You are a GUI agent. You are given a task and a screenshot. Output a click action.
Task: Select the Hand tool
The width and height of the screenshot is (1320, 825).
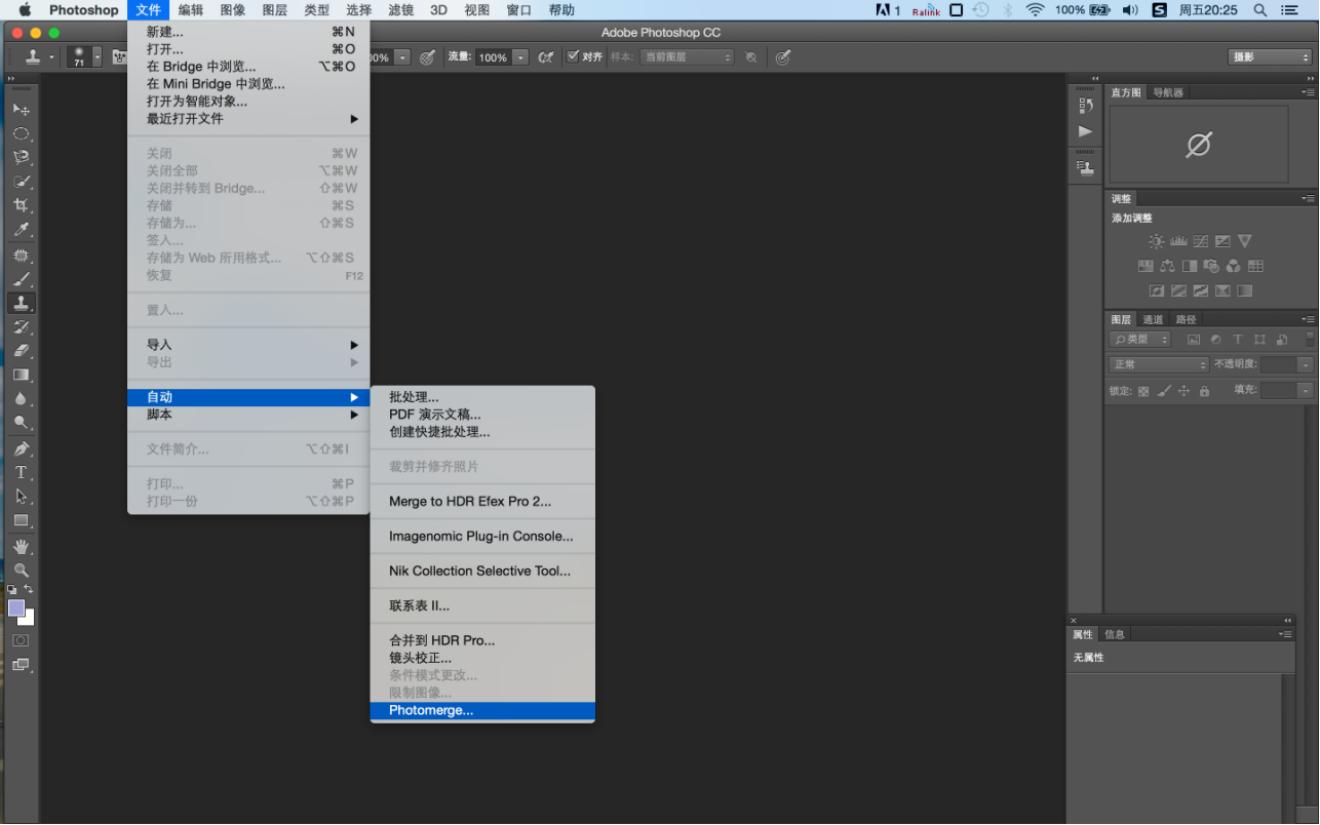(21, 546)
